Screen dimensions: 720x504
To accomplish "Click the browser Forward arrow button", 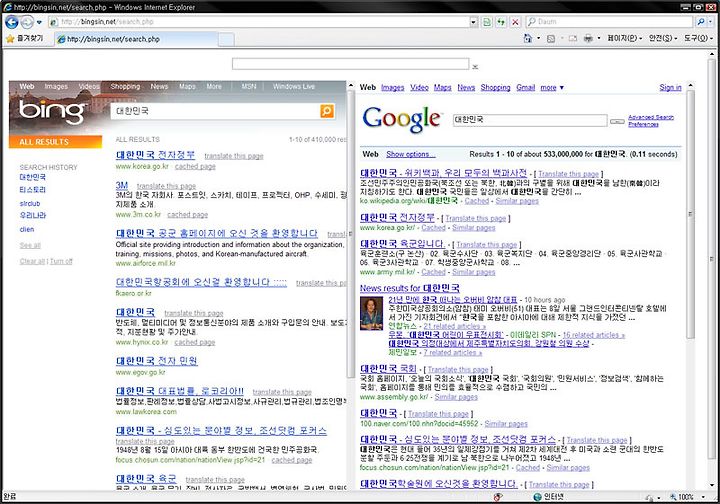I will coord(28,22).
